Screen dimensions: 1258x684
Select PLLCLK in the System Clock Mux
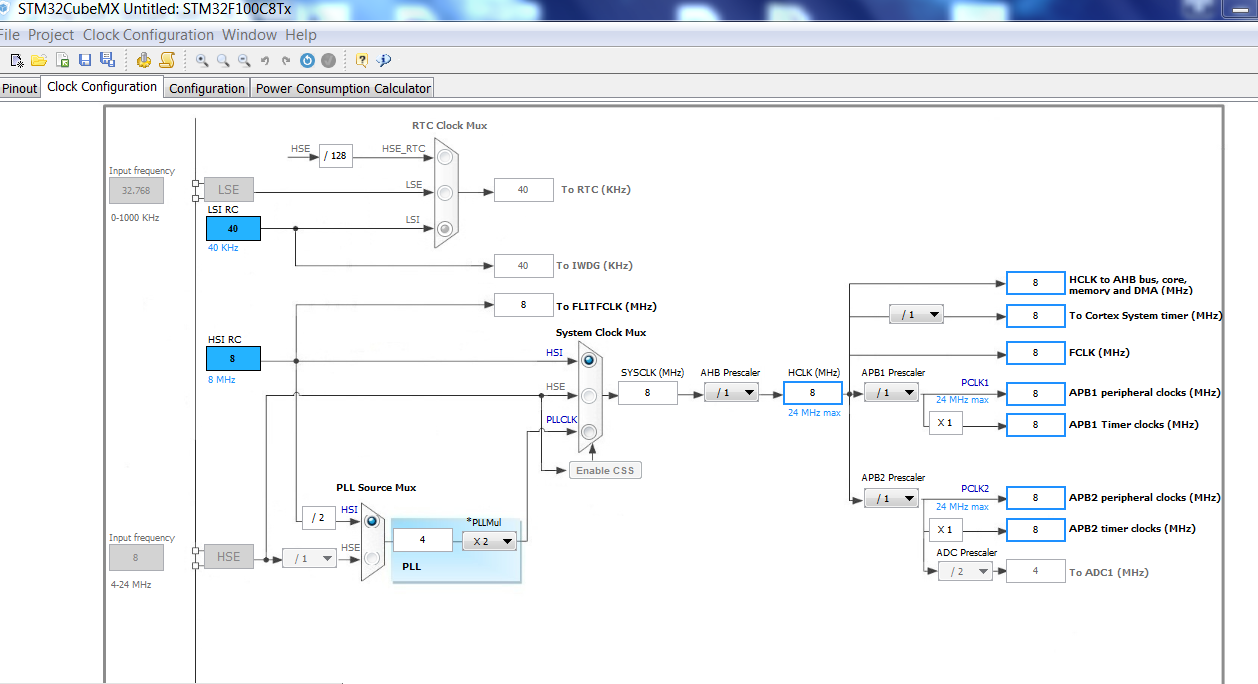(x=589, y=432)
